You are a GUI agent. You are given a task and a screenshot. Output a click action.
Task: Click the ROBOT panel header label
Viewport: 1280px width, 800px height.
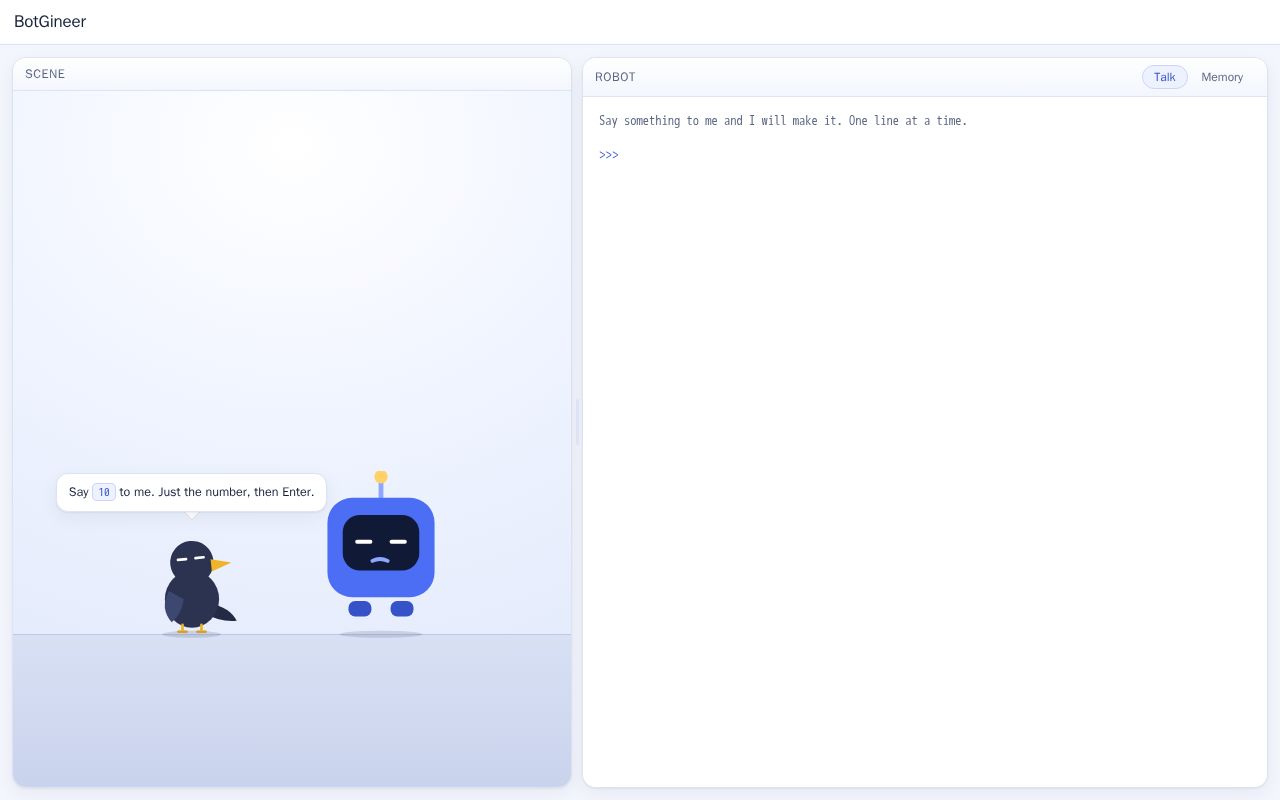(615, 77)
